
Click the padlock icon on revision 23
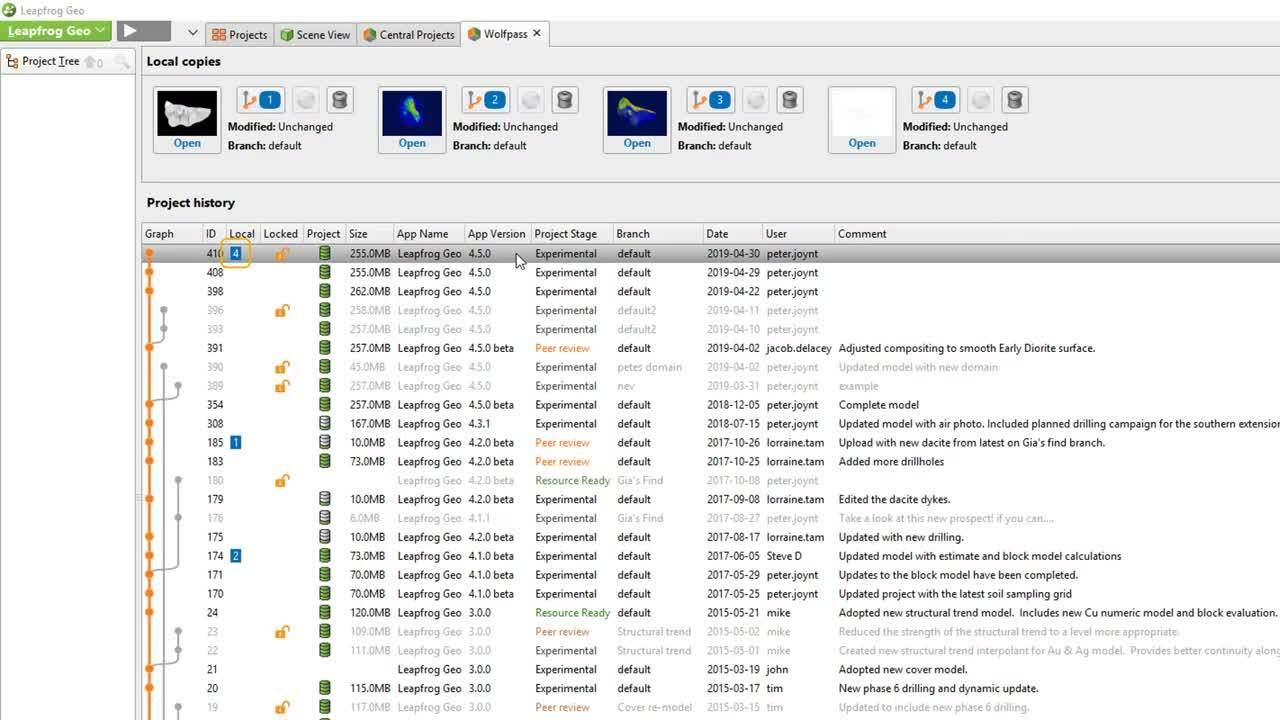[282, 632]
